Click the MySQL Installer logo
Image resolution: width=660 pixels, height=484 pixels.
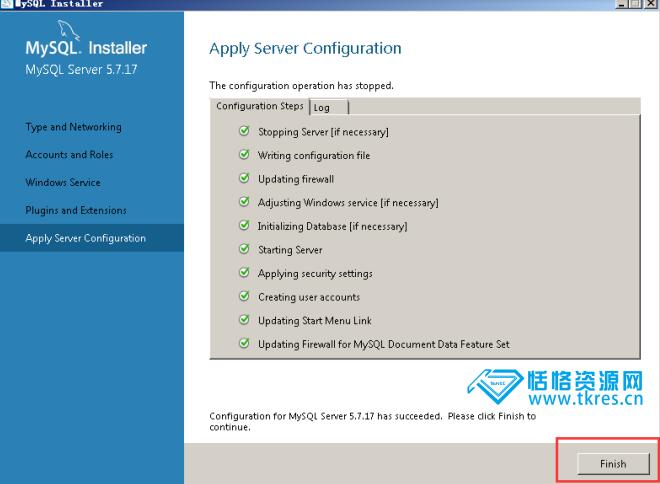point(85,48)
